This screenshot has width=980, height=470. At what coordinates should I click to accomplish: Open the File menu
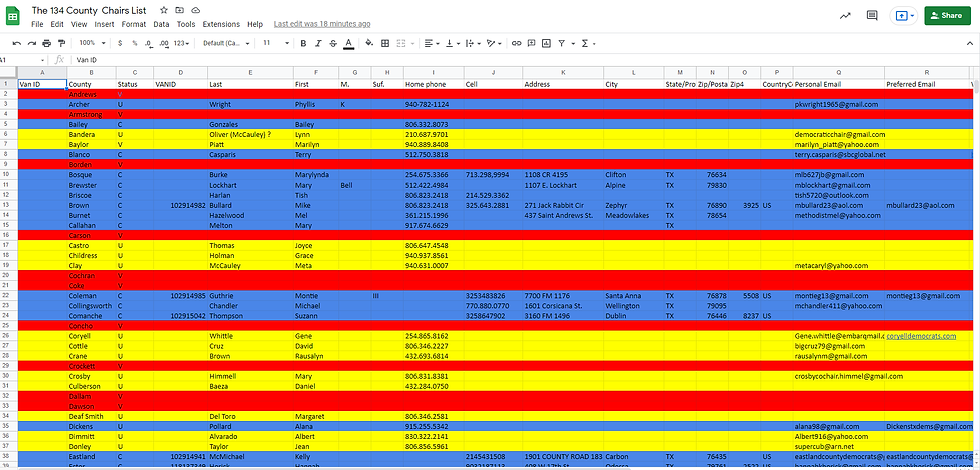37,24
